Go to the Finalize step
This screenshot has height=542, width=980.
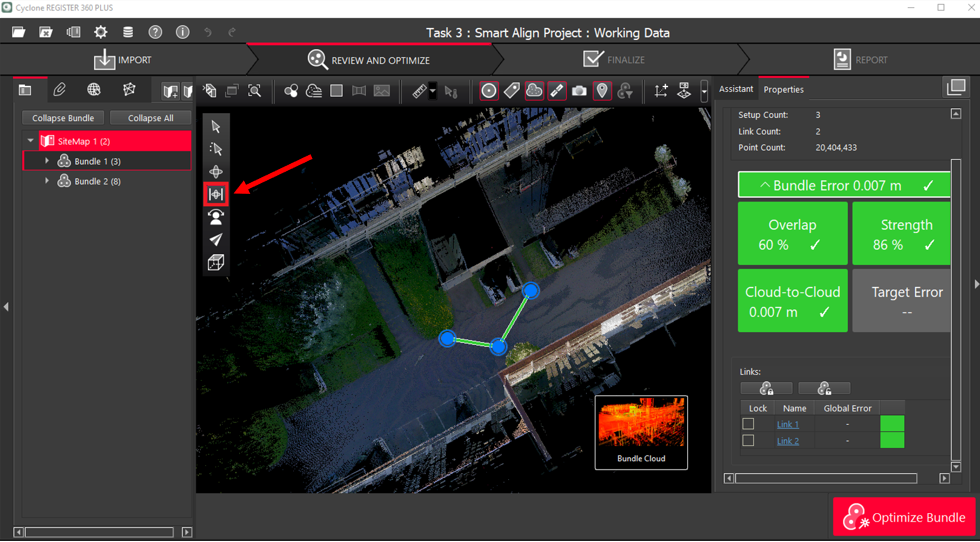[614, 59]
